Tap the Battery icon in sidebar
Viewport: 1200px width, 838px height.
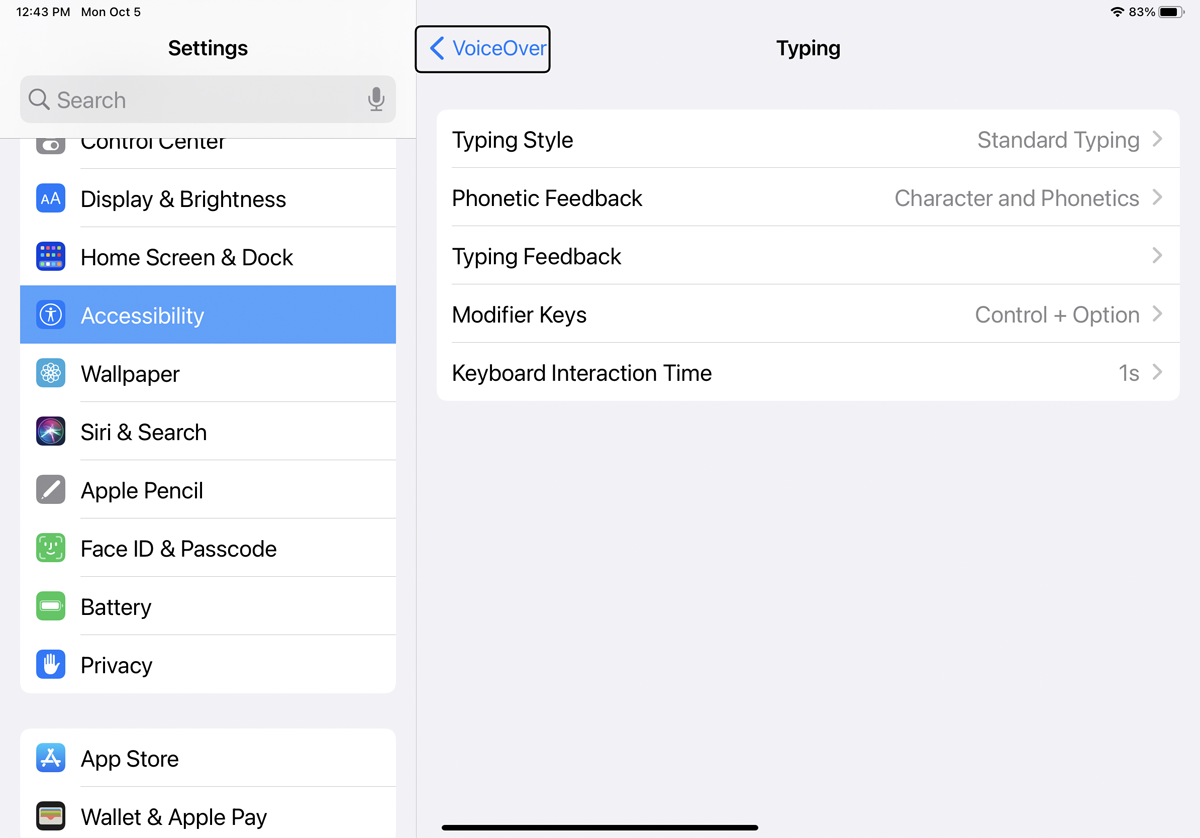tap(51, 606)
